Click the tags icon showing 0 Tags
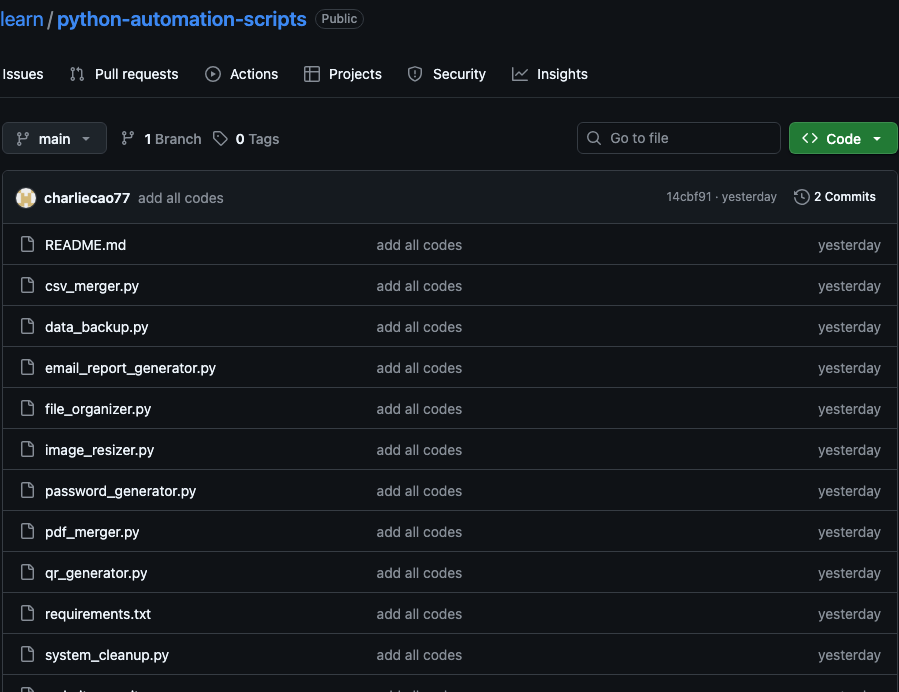 coord(222,138)
